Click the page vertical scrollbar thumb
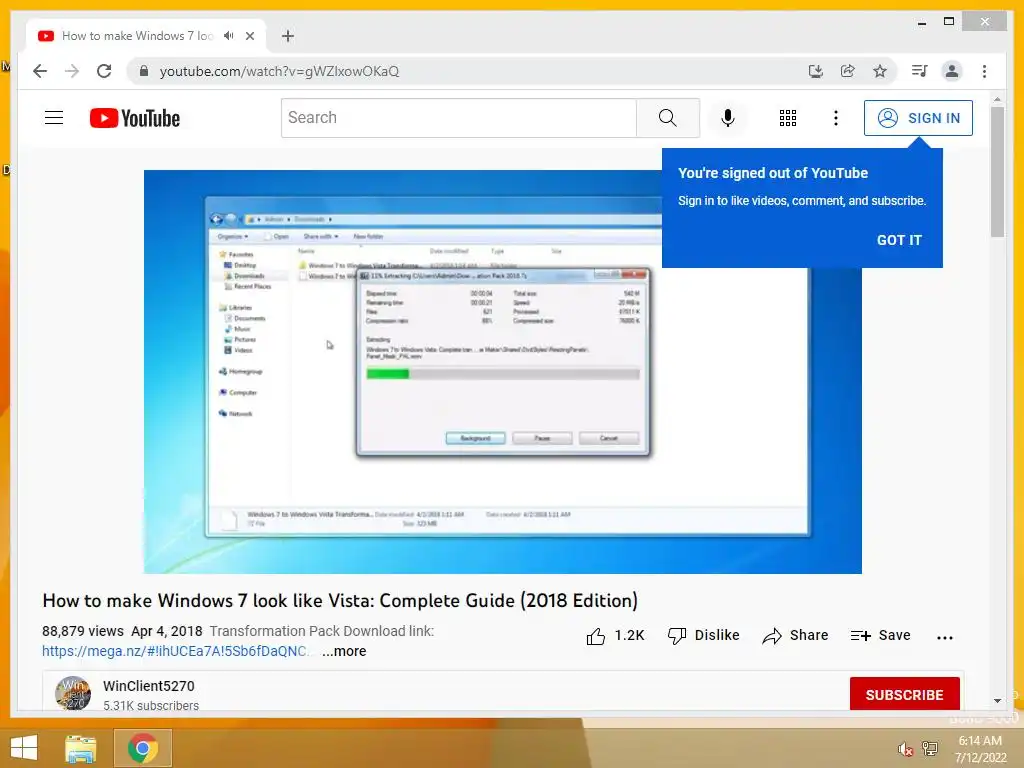This screenshot has height=768, width=1024. 997,170
